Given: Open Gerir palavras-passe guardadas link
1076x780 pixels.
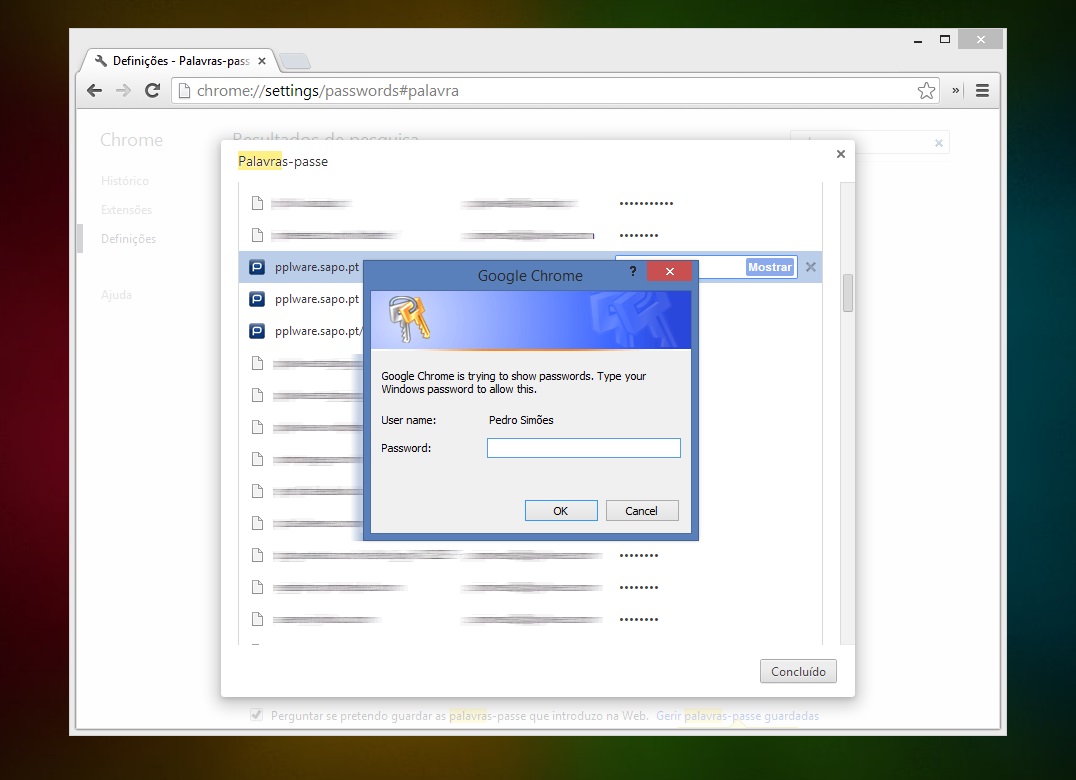Looking at the screenshot, I should (x=738, y=716).
